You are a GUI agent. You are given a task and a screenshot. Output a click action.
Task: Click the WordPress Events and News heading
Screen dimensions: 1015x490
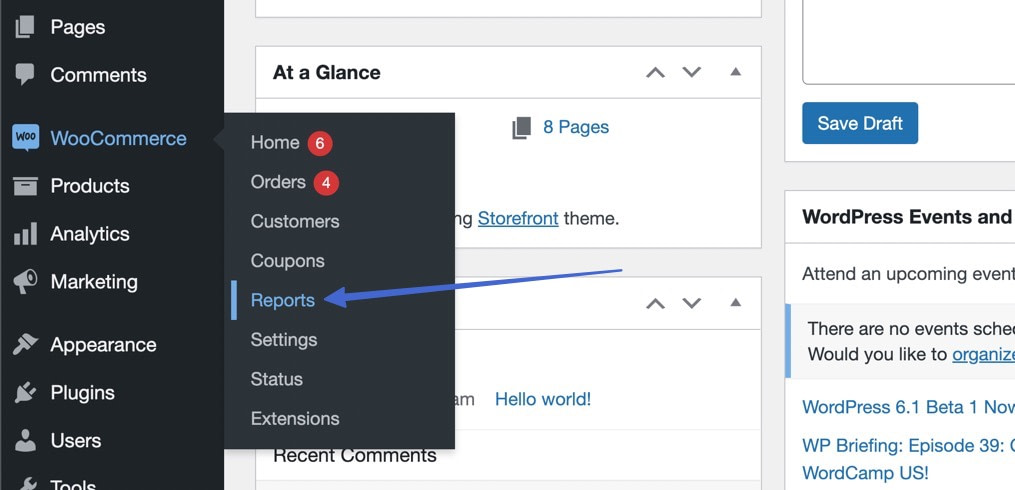pyautogui.click(x=908, y=217)
